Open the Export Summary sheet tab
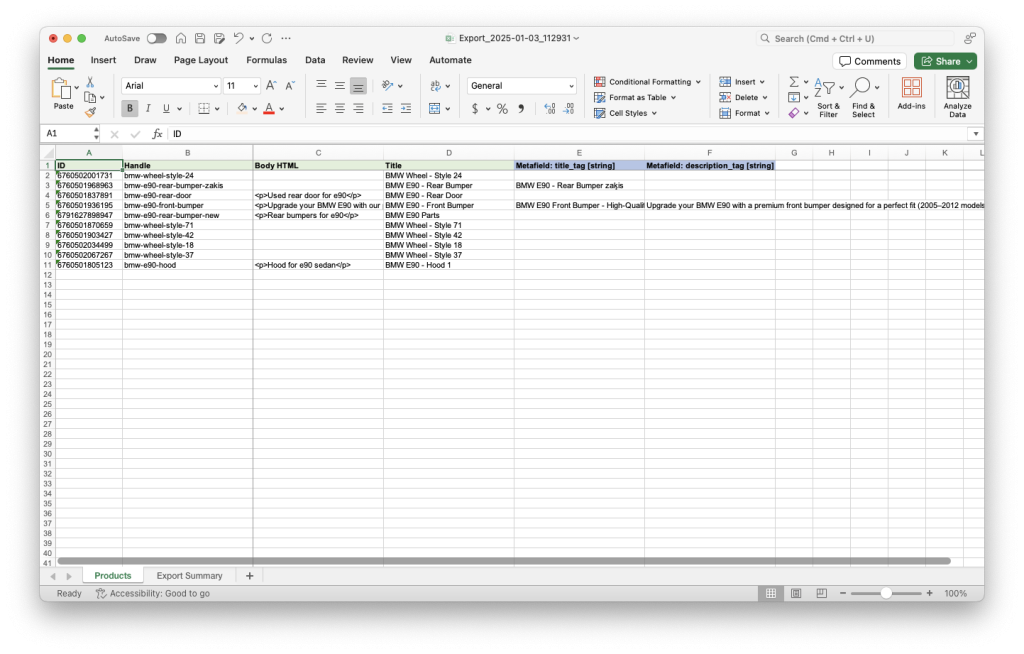The height and width of the screenshot is (654, 1024). (x=190, y=575)
